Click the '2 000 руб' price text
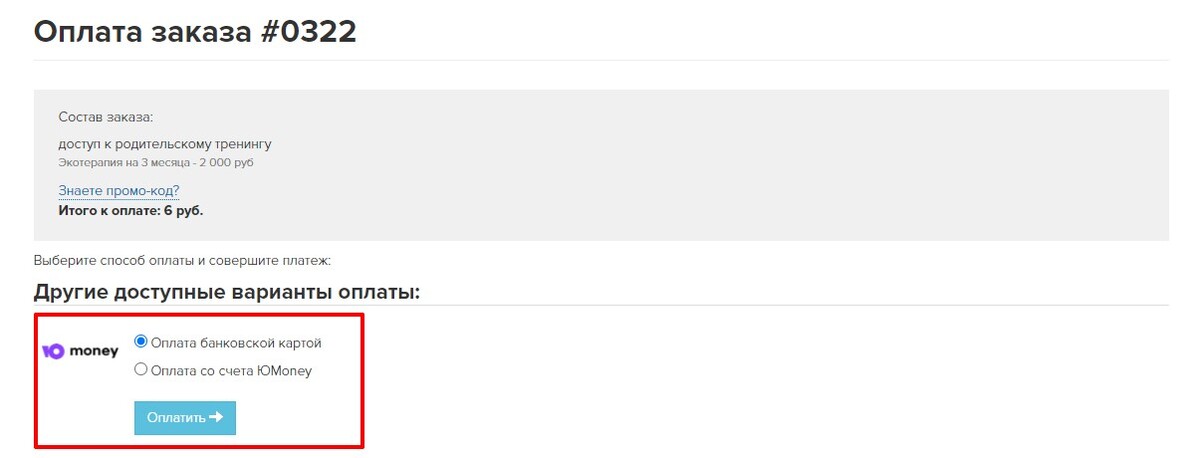The width and height of the screenshot is (1200, 458). [240, 162]
